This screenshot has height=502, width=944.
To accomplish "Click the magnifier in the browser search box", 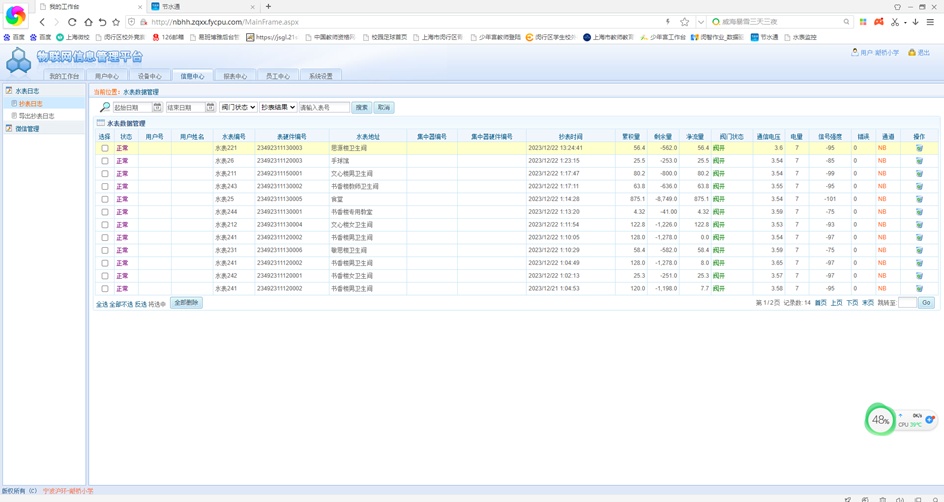I will (x=846, y=22).
